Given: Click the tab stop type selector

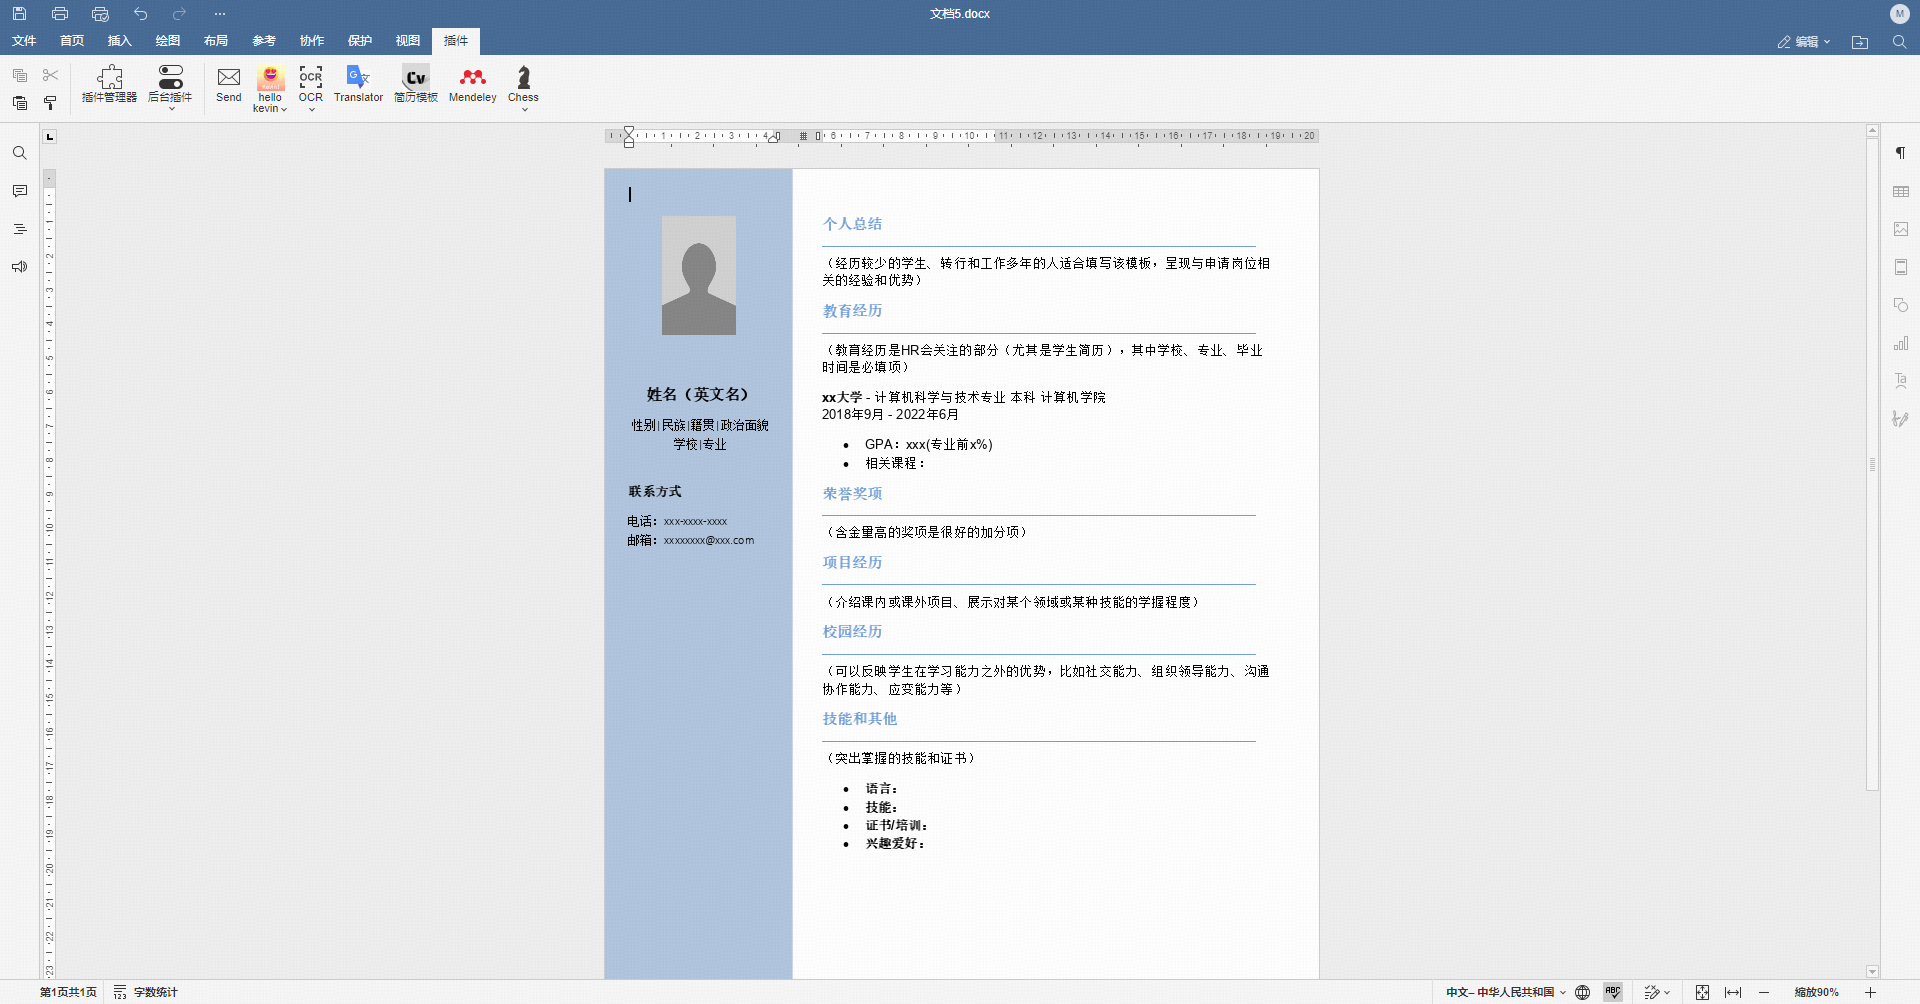Looking at the screenshot, I should tap(50, 136).
